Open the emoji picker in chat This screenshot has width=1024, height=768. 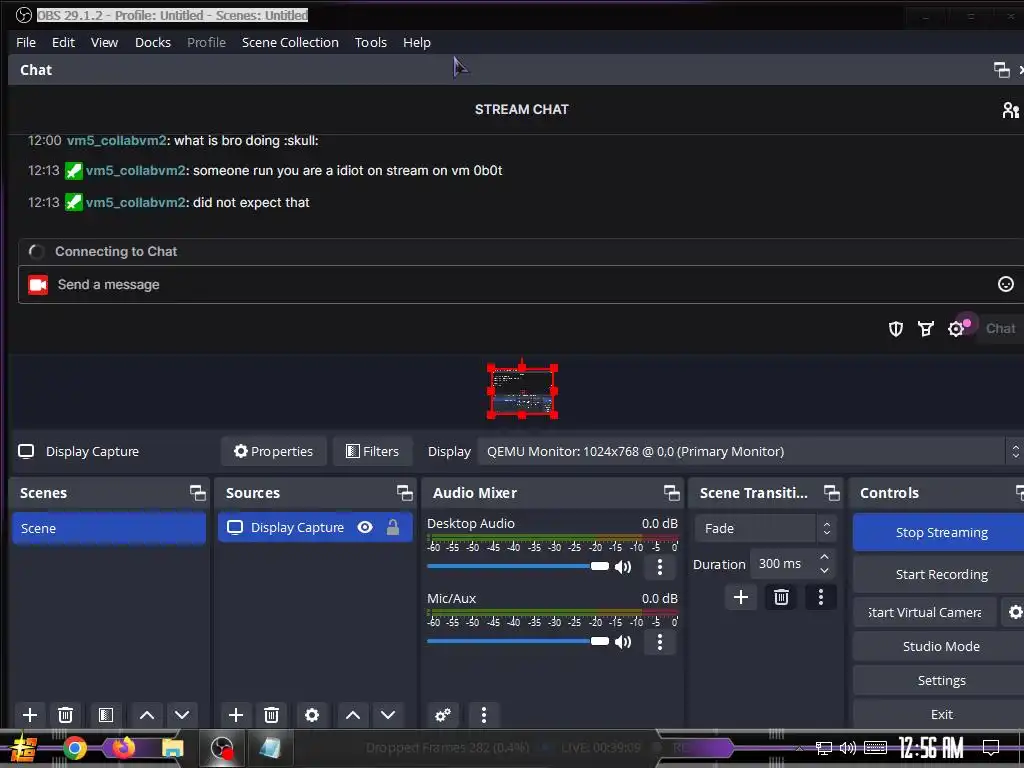click(x=1006, y=284)
